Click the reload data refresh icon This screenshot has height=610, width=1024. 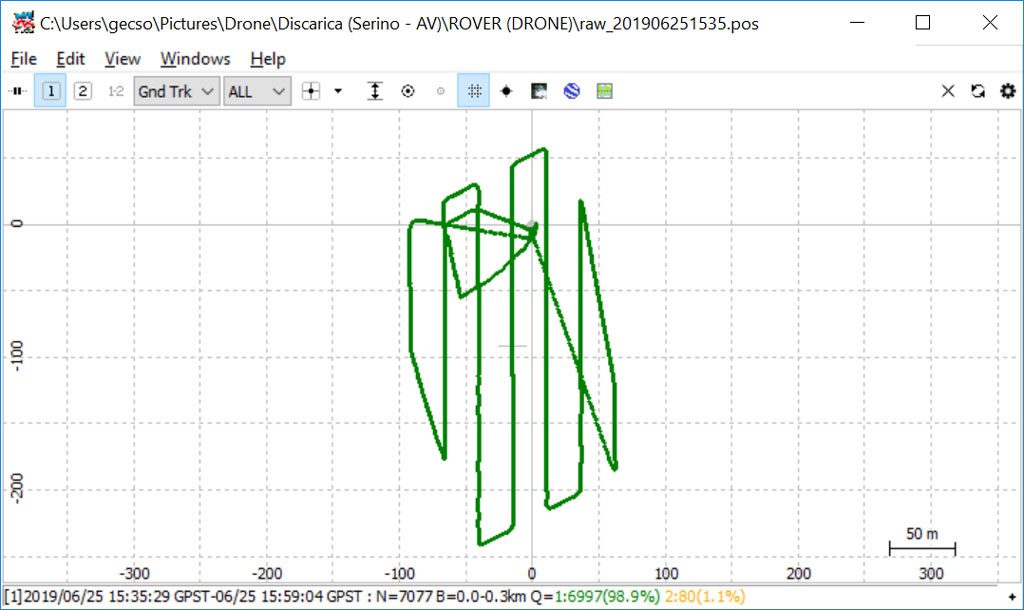point(978,91)
